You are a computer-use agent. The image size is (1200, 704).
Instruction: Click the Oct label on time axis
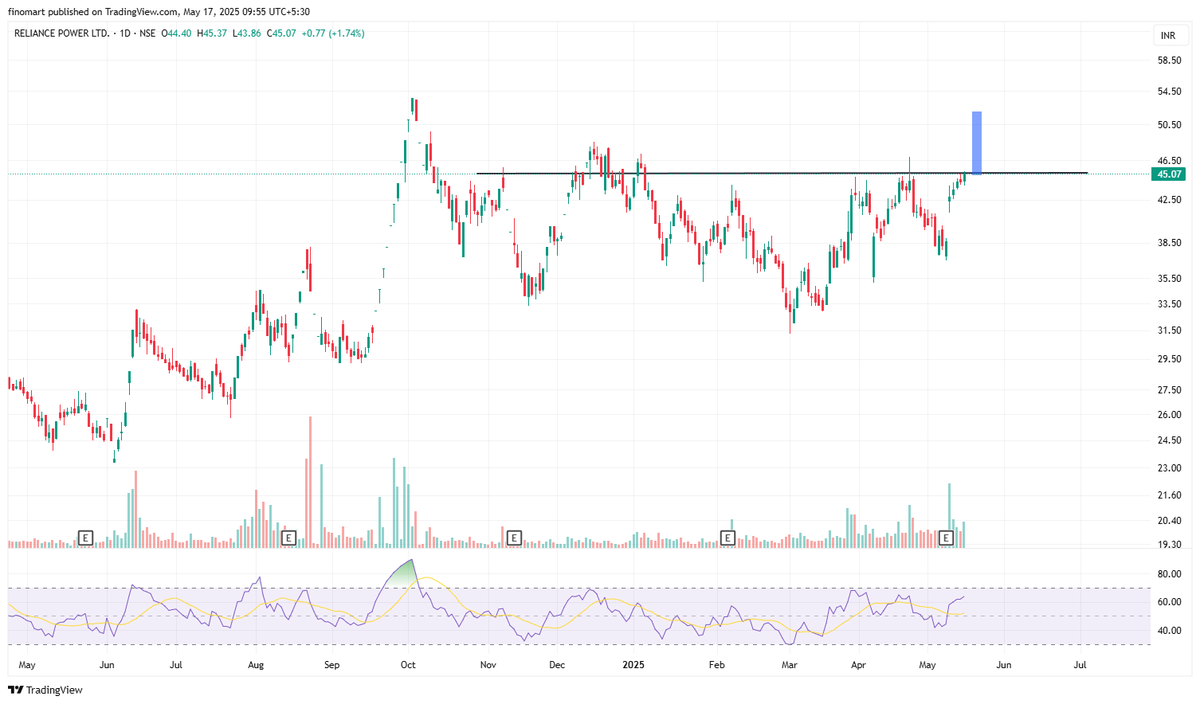pyautogui.click(x=408, y=664)
